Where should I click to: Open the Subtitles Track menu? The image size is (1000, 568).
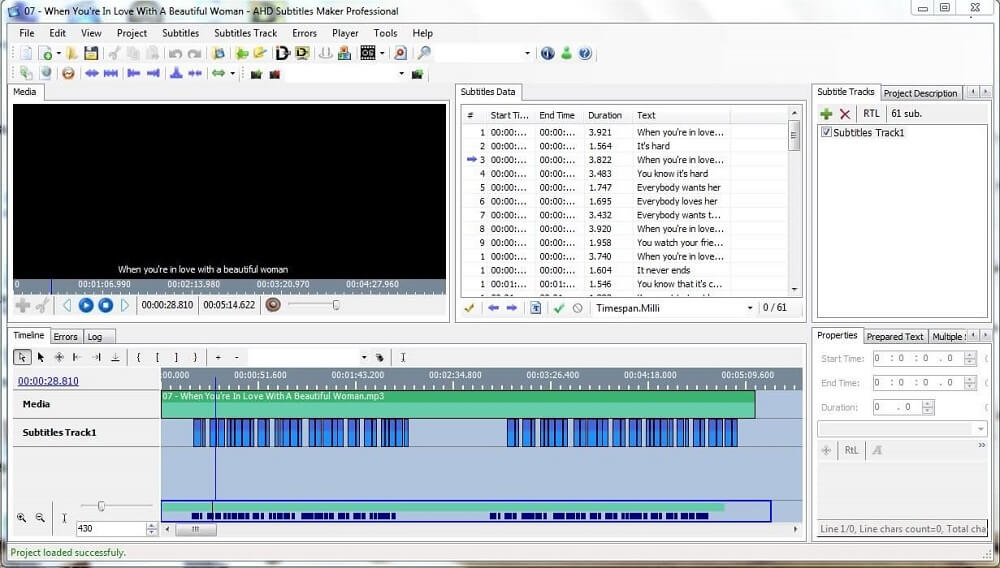coord(245,33)
